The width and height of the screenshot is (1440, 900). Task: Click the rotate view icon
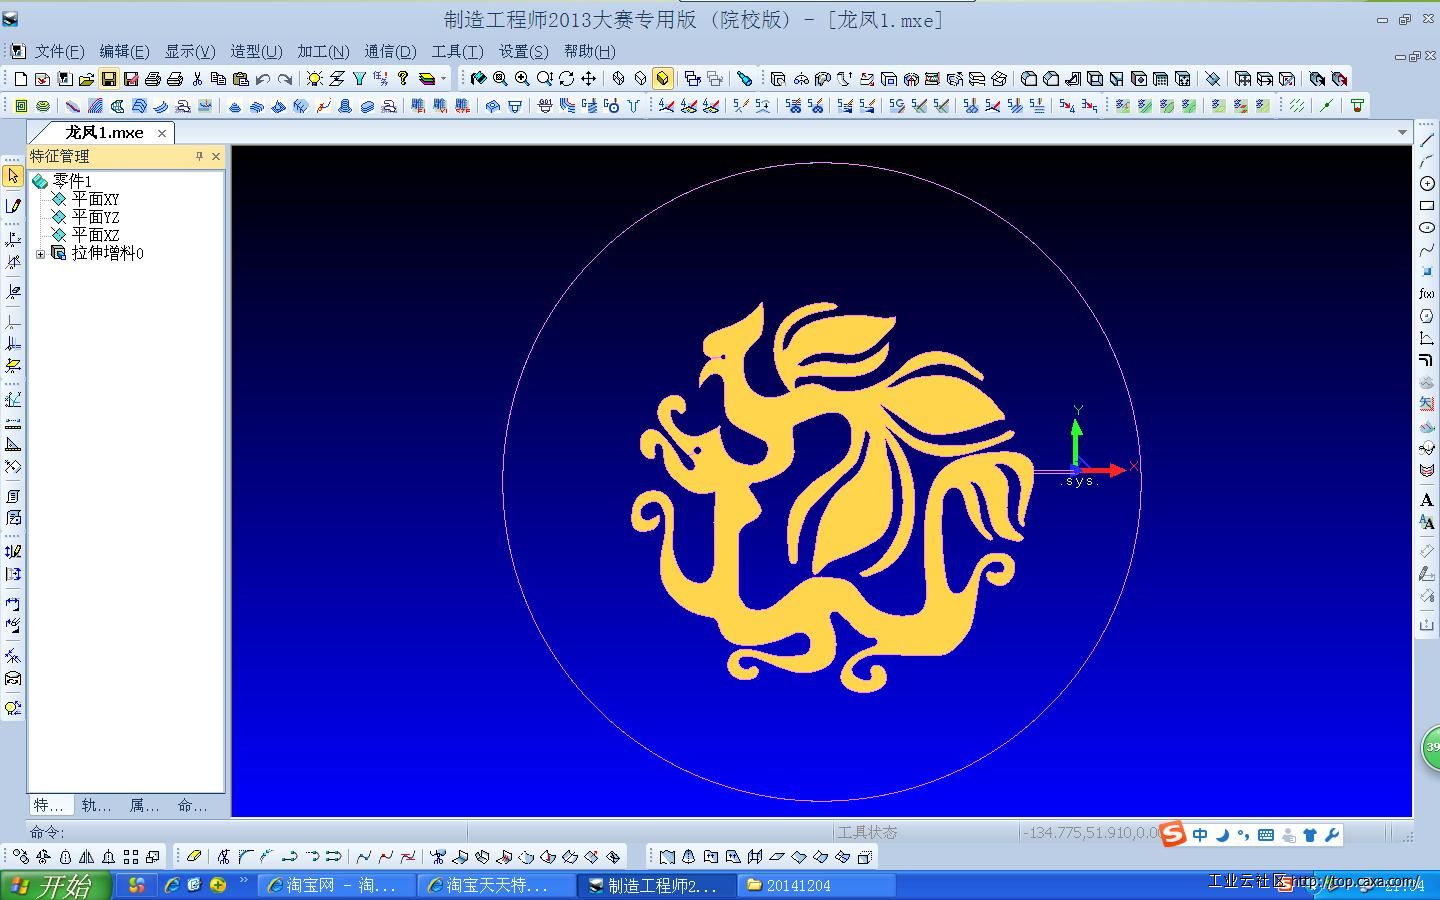[566, 78]
